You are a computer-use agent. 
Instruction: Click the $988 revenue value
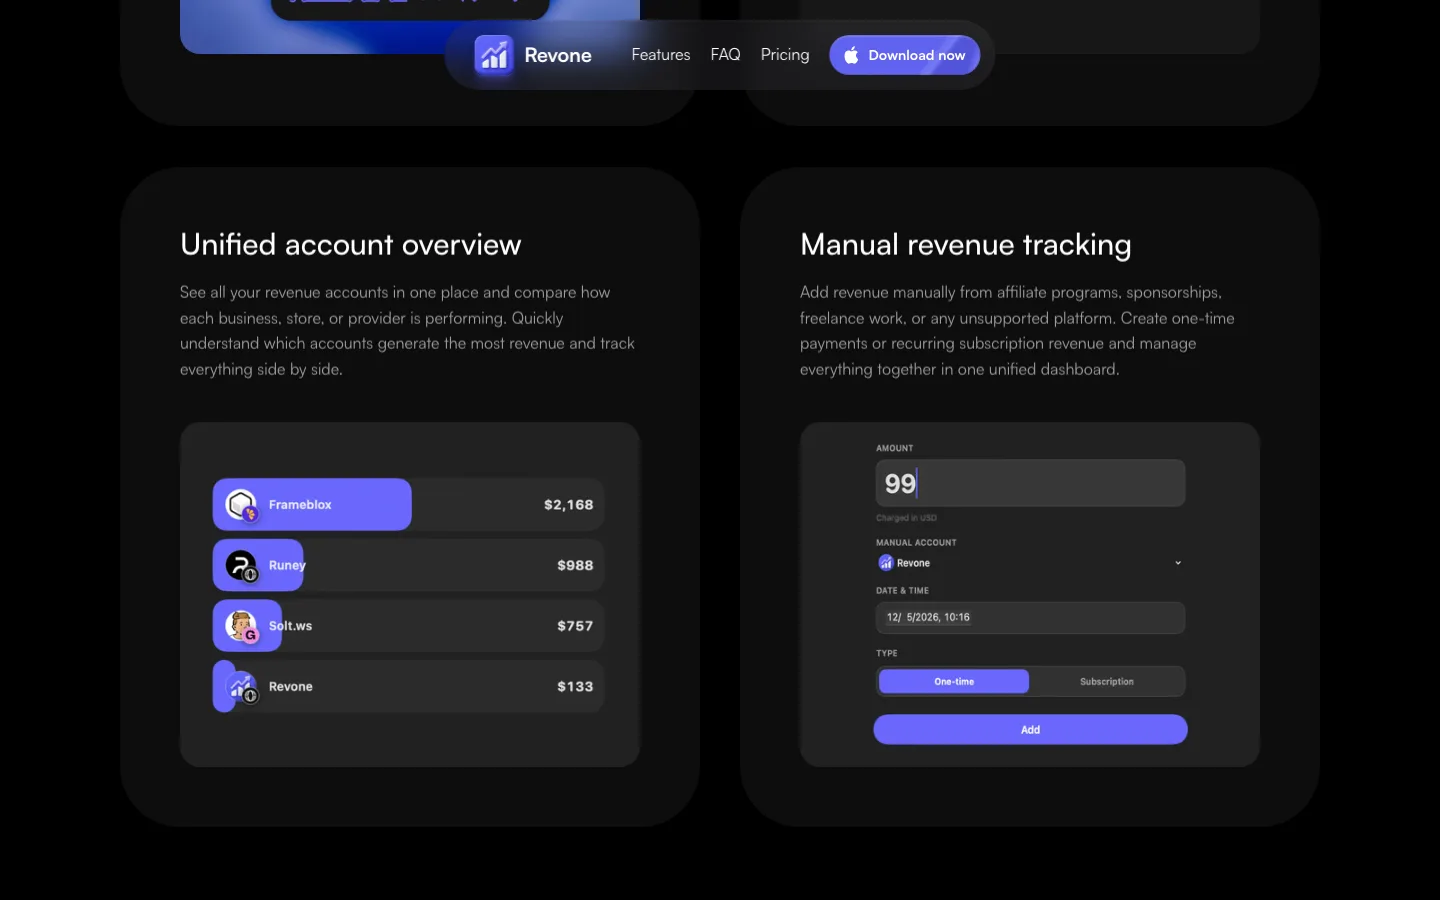click(575, 566)
